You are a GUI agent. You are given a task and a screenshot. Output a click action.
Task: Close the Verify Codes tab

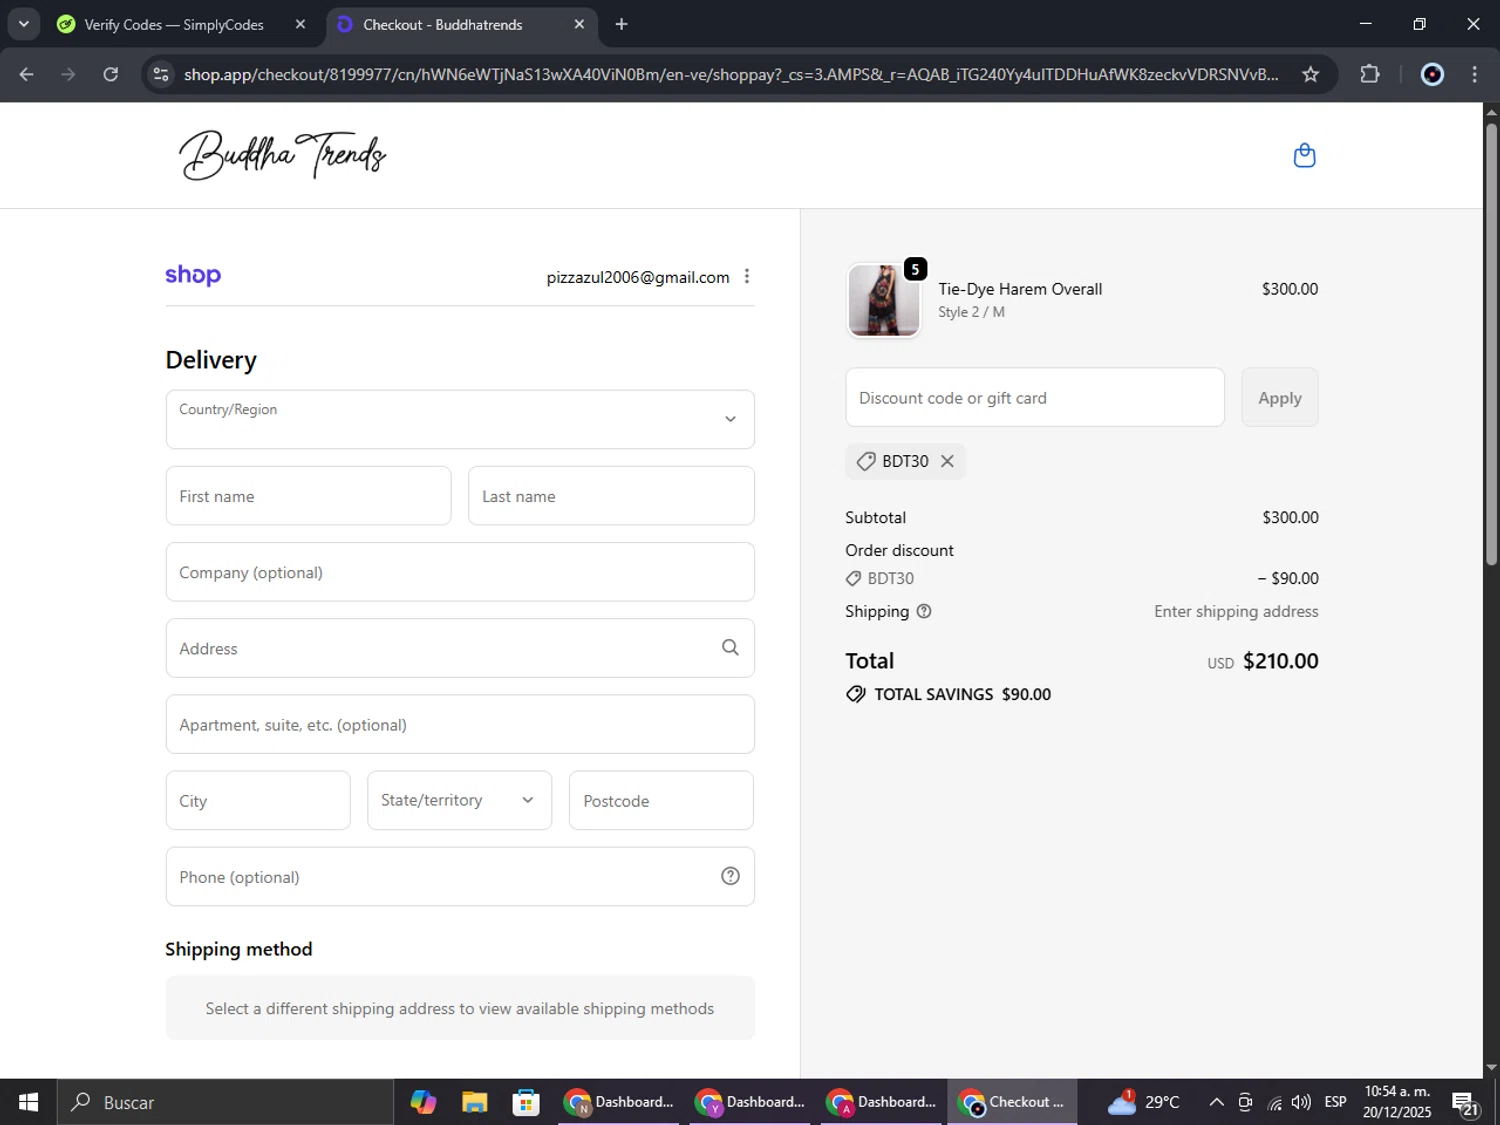point(300,24)
